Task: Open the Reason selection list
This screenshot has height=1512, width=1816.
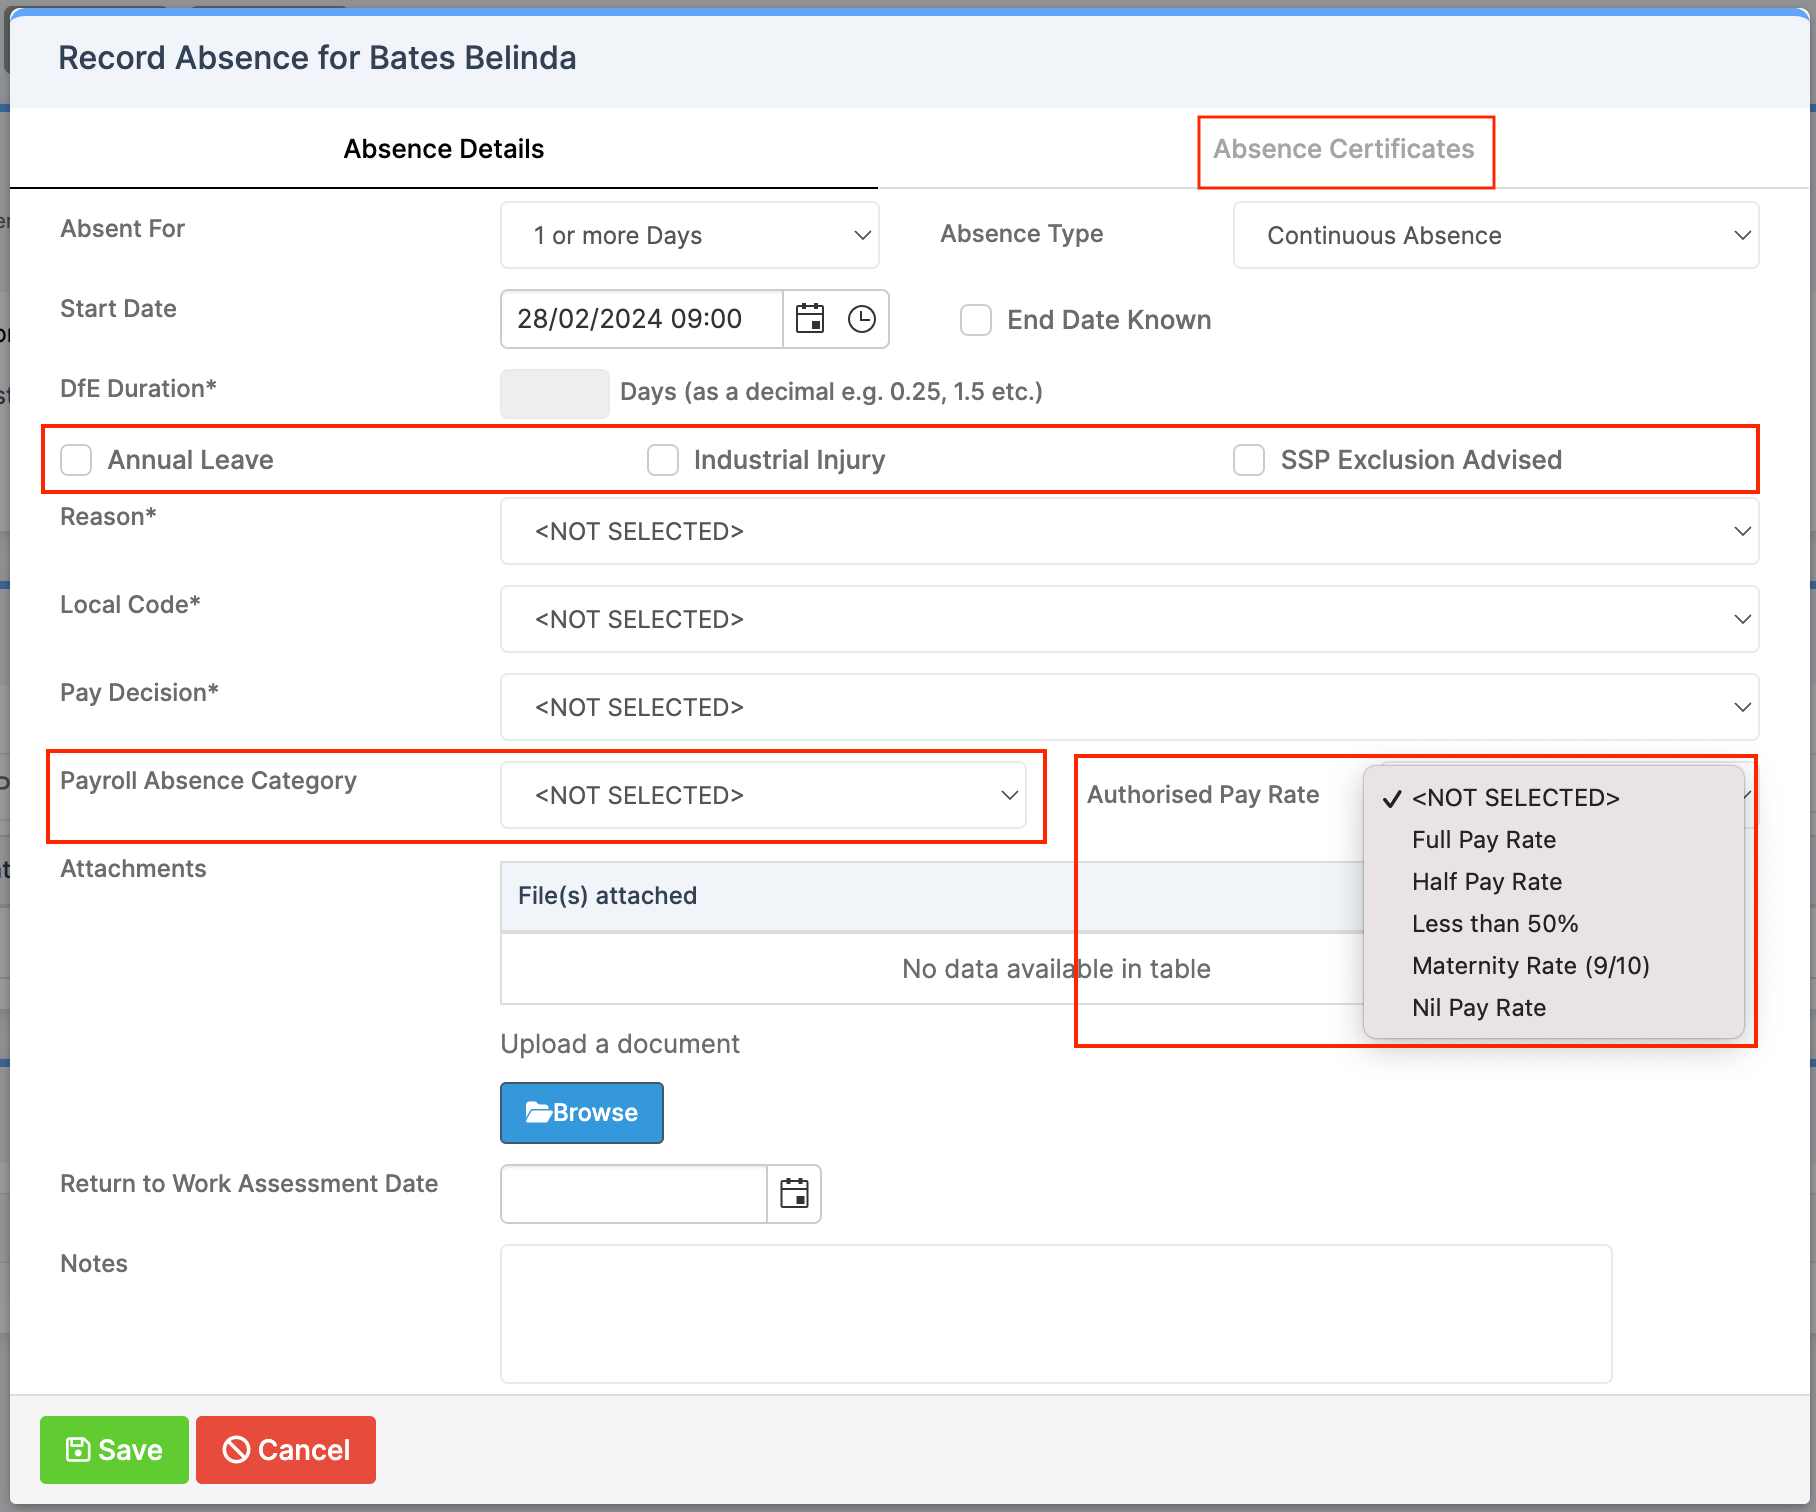Action: pos(1129,531)
